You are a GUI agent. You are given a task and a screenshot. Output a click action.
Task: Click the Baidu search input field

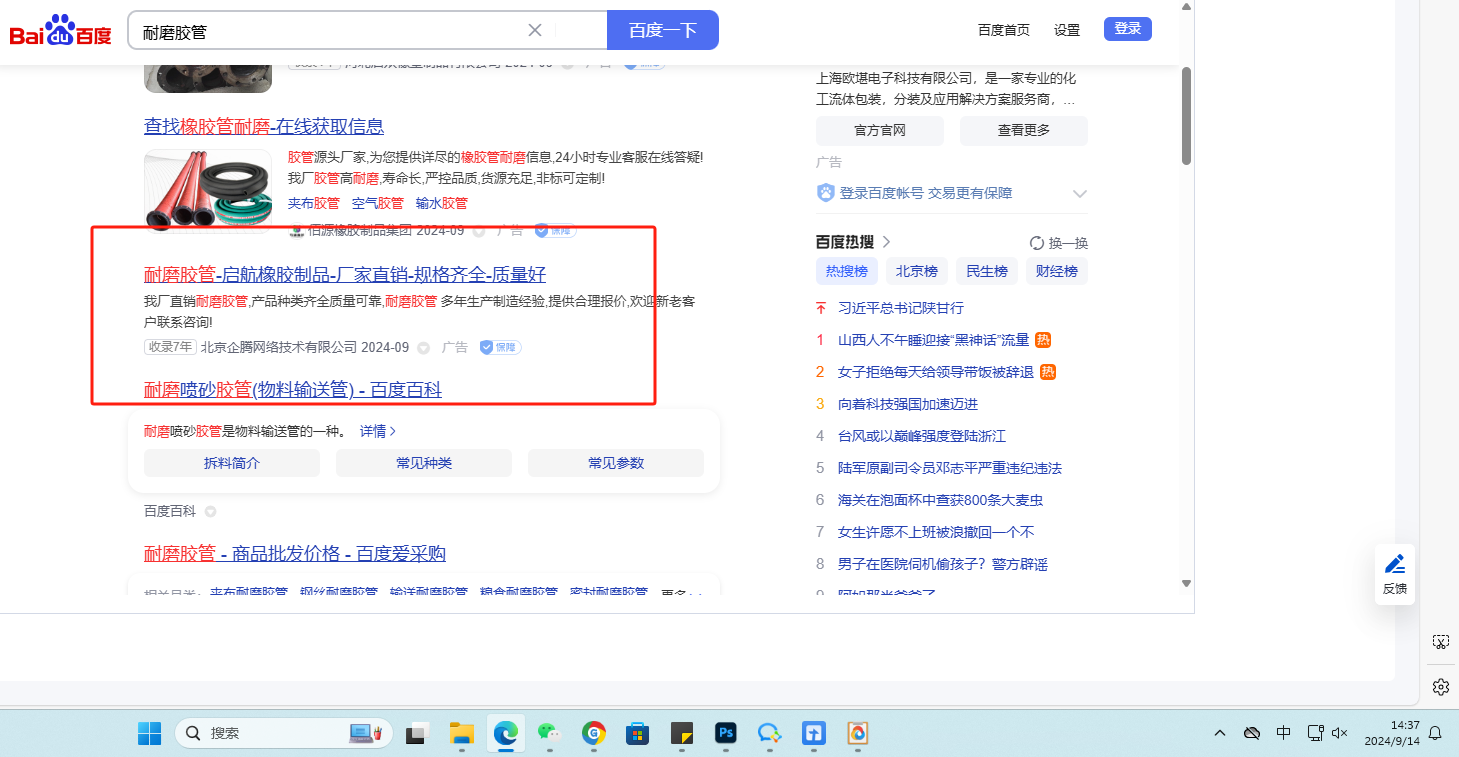point(330,31)
